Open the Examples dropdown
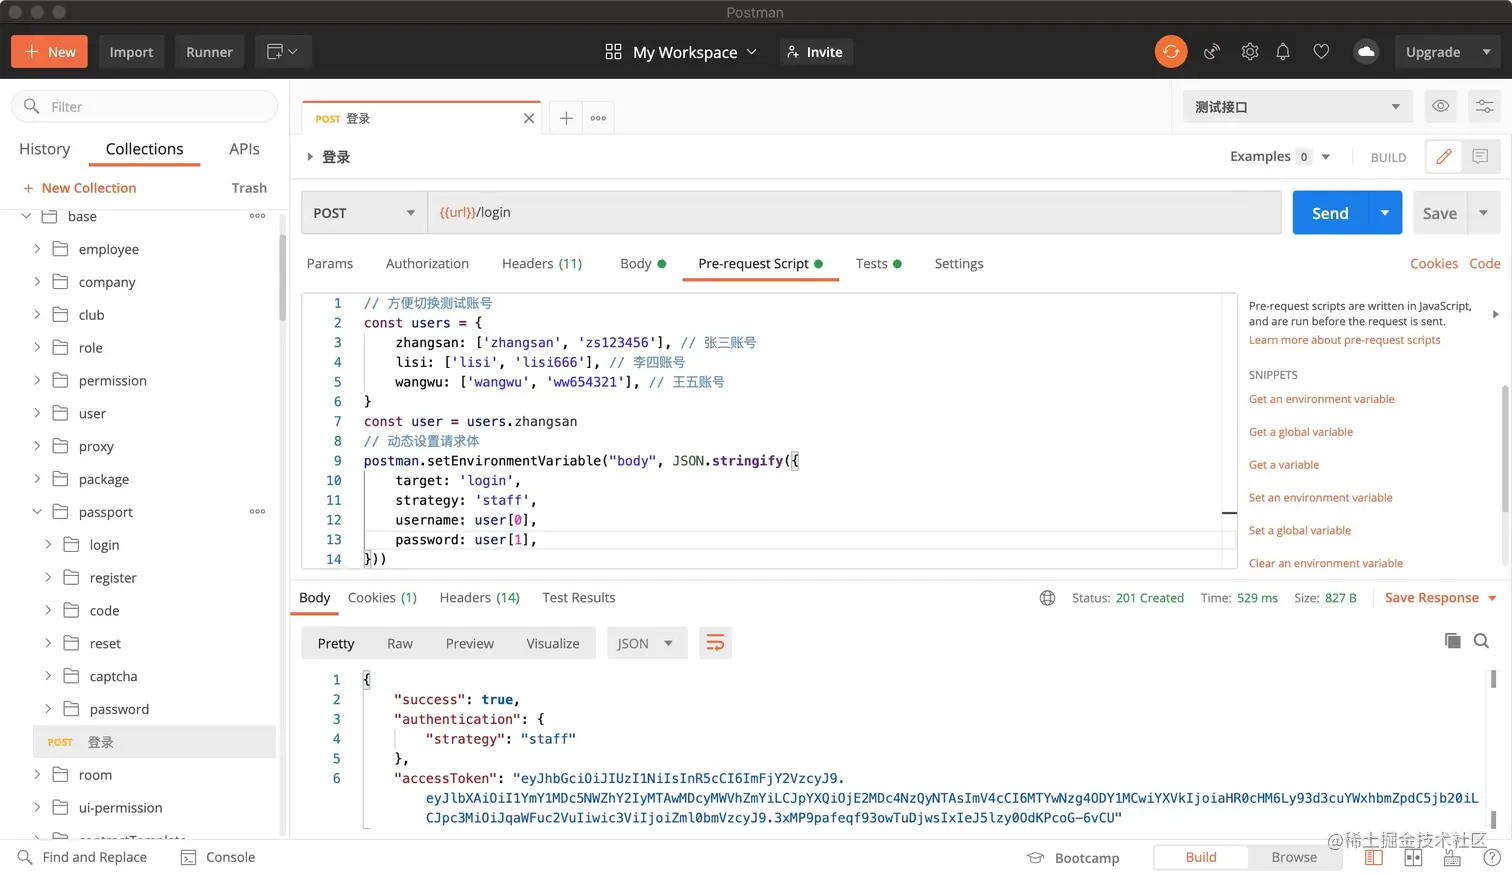 [1280, 157]
